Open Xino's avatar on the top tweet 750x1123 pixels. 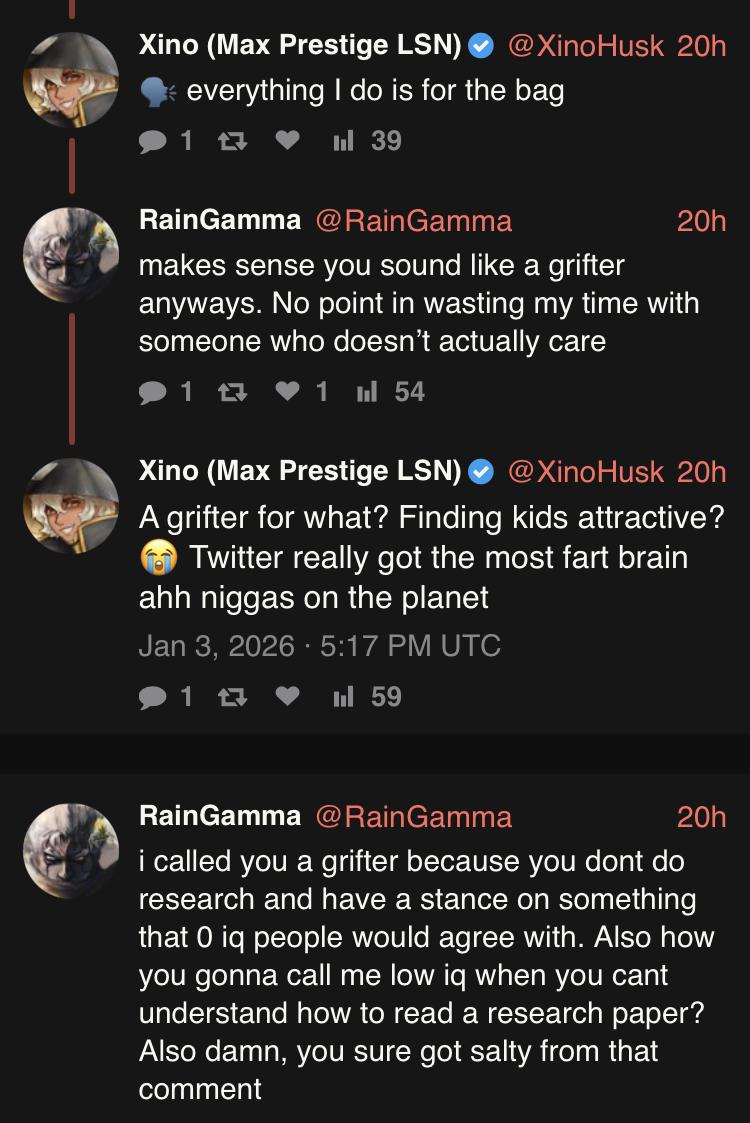pyautogui.click(x=72, y=81)
